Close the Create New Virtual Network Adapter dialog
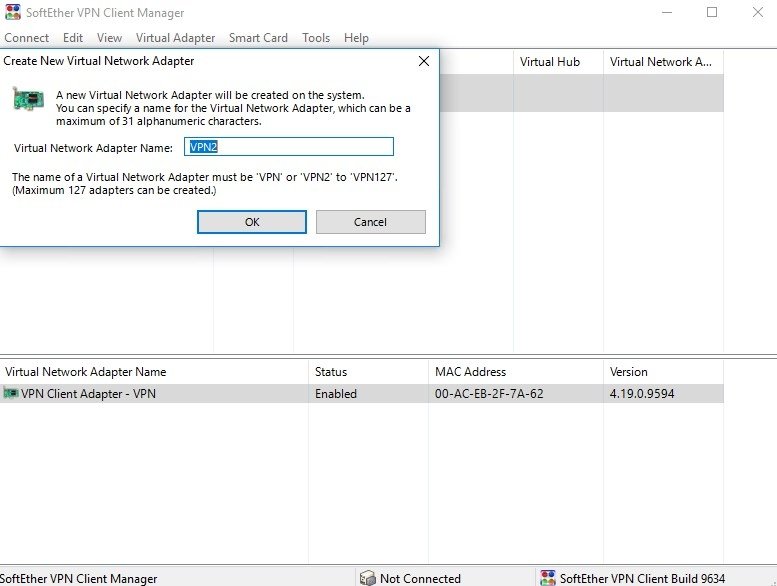The image size is (777, 586). click(x=424, y=61)
